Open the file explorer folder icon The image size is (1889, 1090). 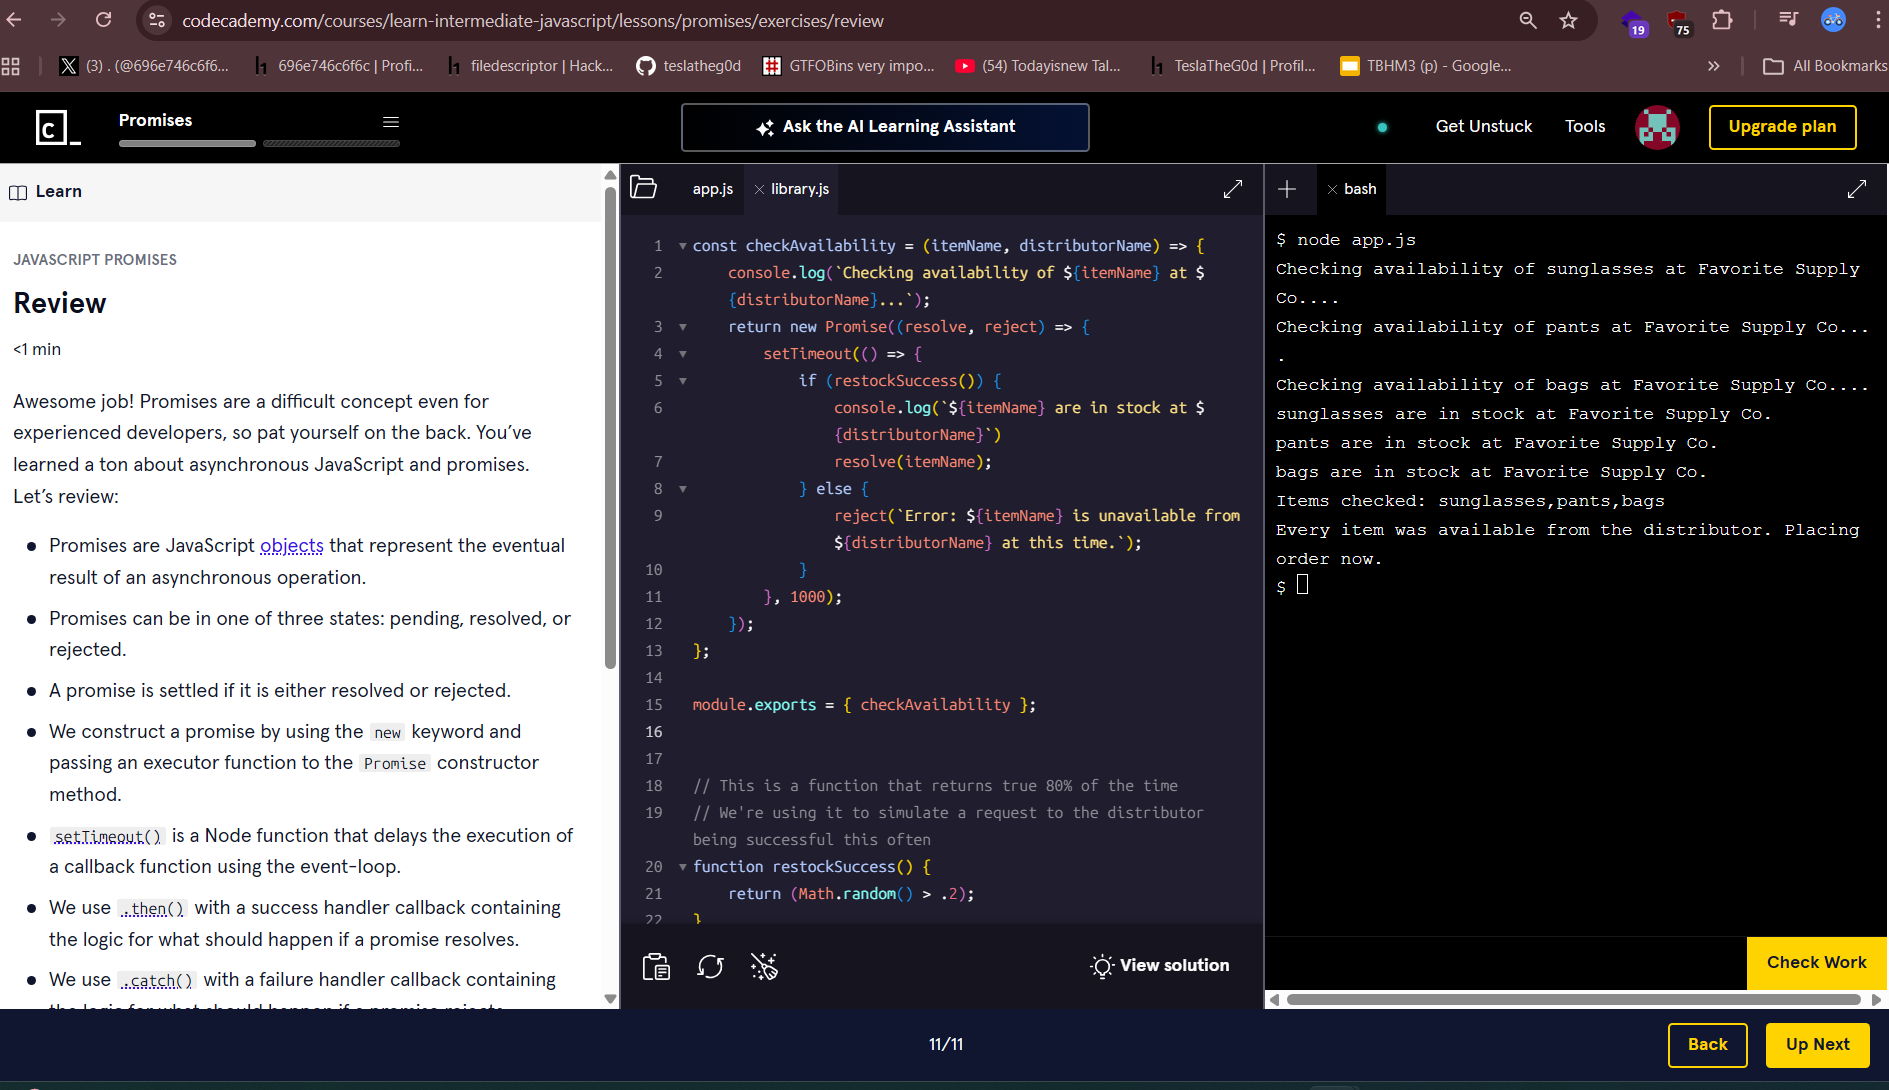tap(643, 188)
